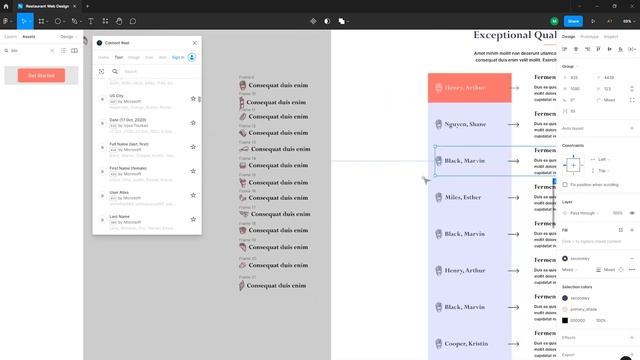Toggle layer visibility eye icon
This screenshot has height=360, width=640.
[x=632, y=213]
